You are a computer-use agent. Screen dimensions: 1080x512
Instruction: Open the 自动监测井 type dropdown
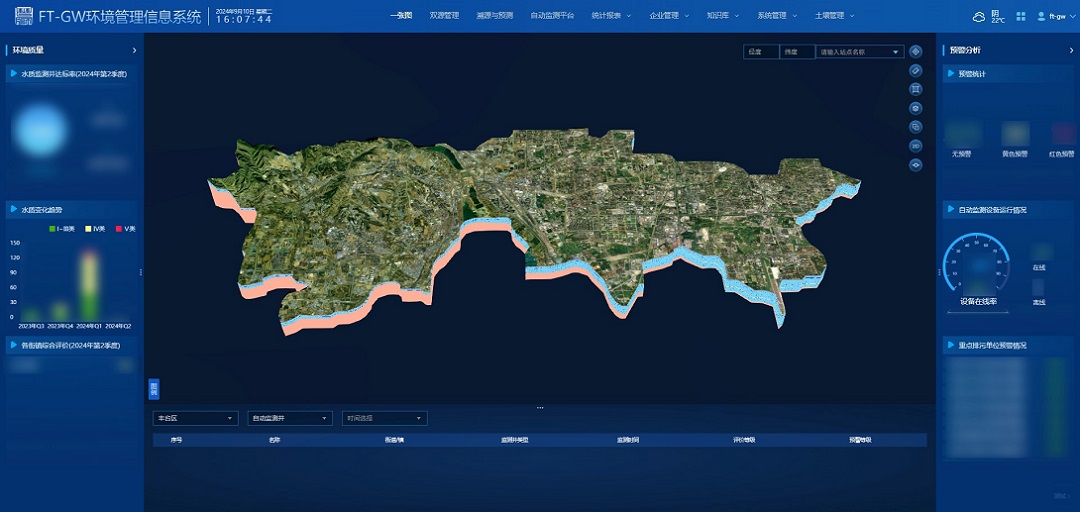click(289, 418)
